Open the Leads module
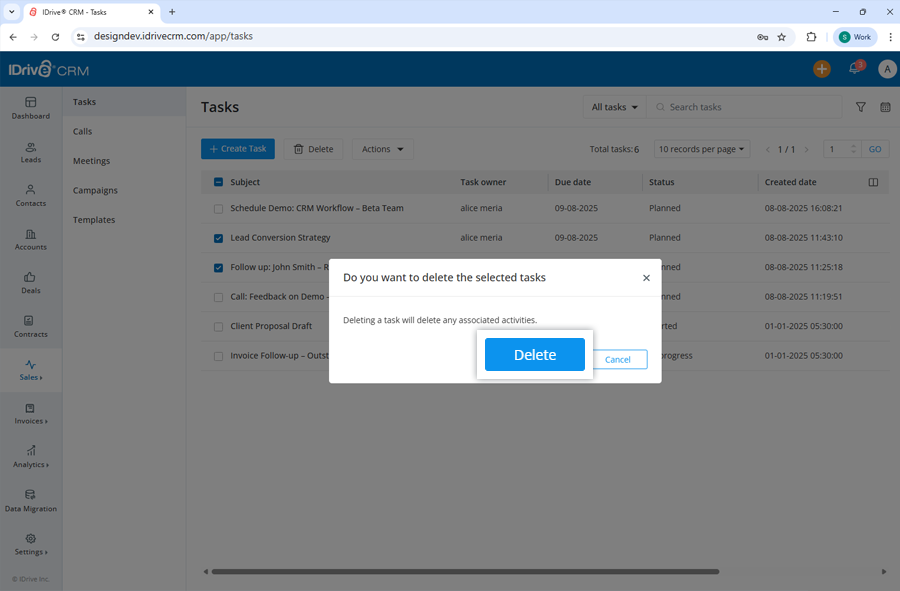The width and height of the screenshot is (900, 591). [x=31, y=152]
